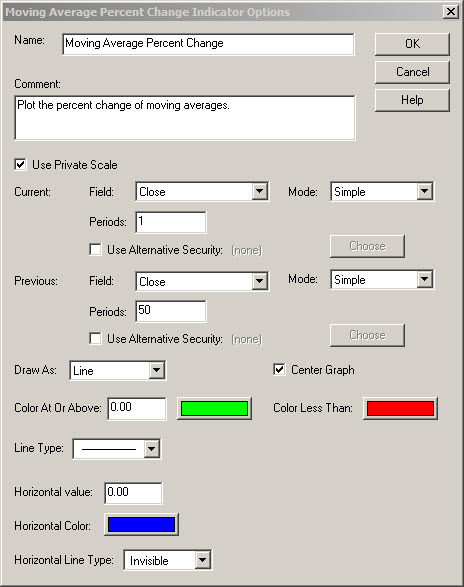Pick the green Color At Or Above swatch
The image size is (464, 587).
pos(214,408)
